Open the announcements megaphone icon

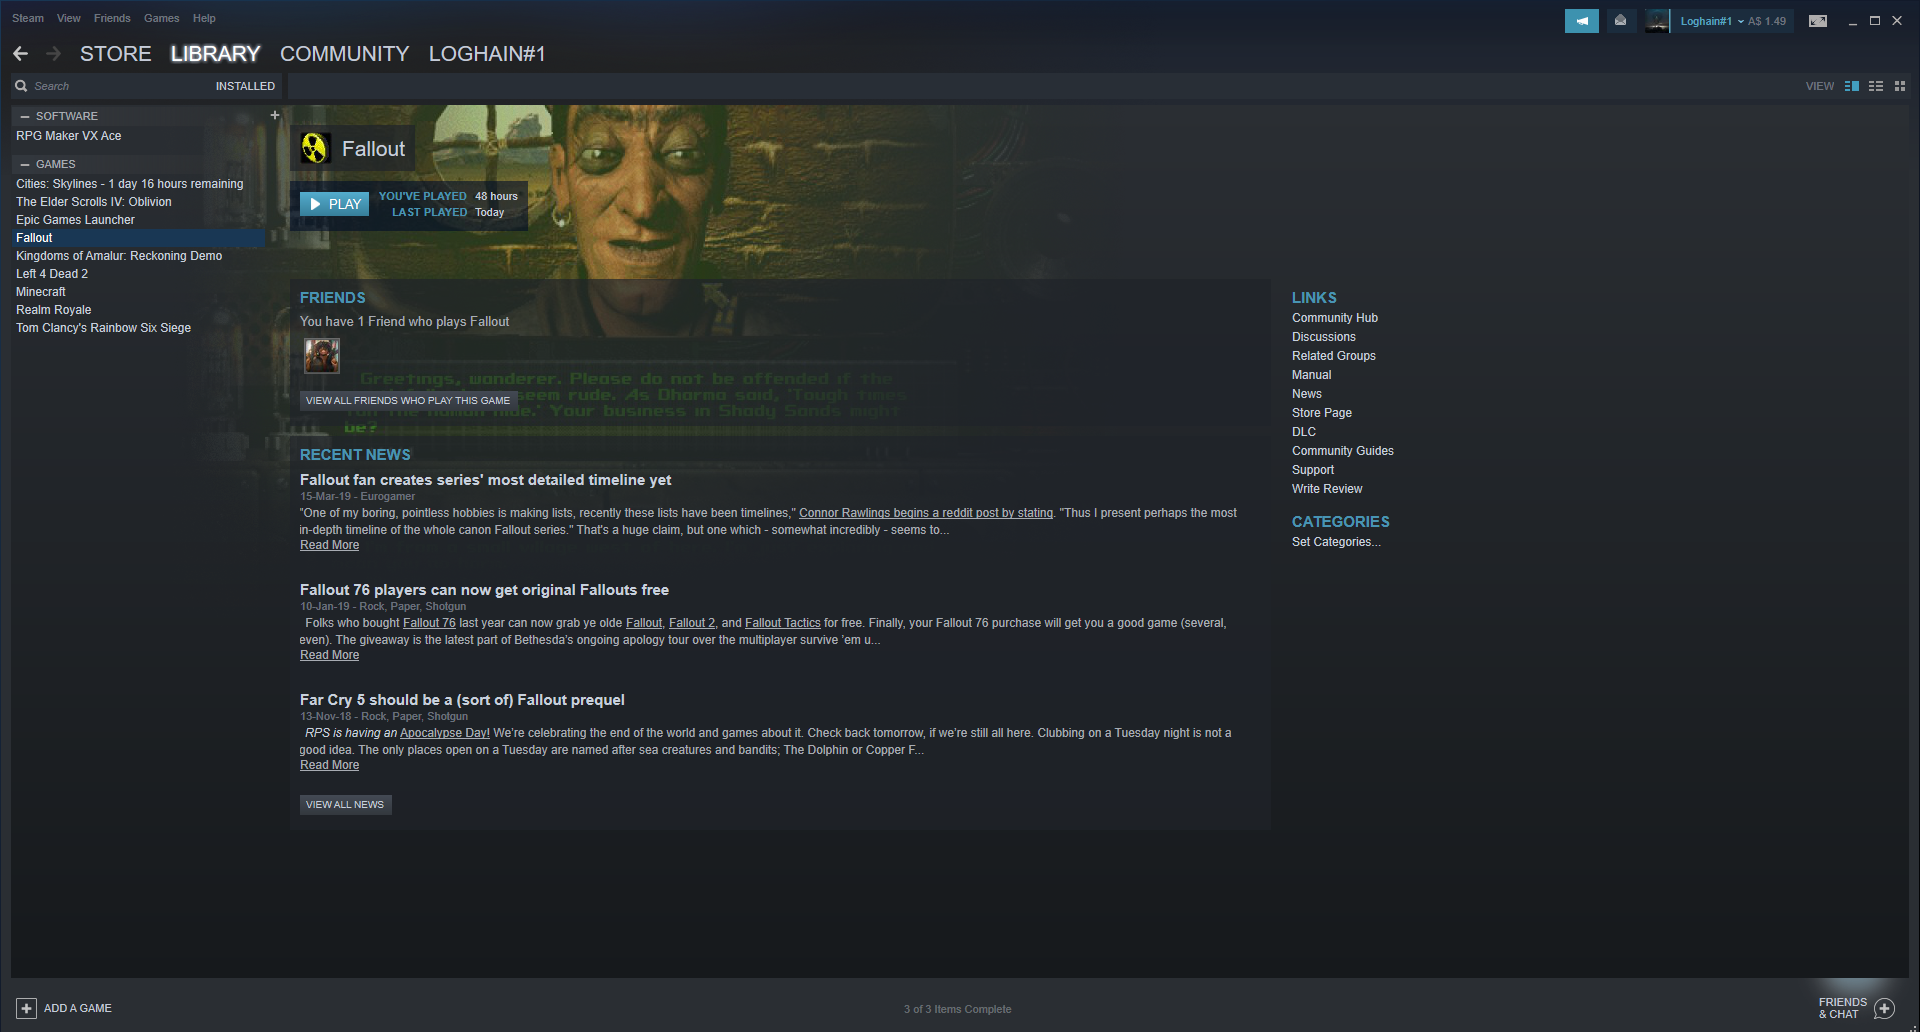(x=1581, y=21)
